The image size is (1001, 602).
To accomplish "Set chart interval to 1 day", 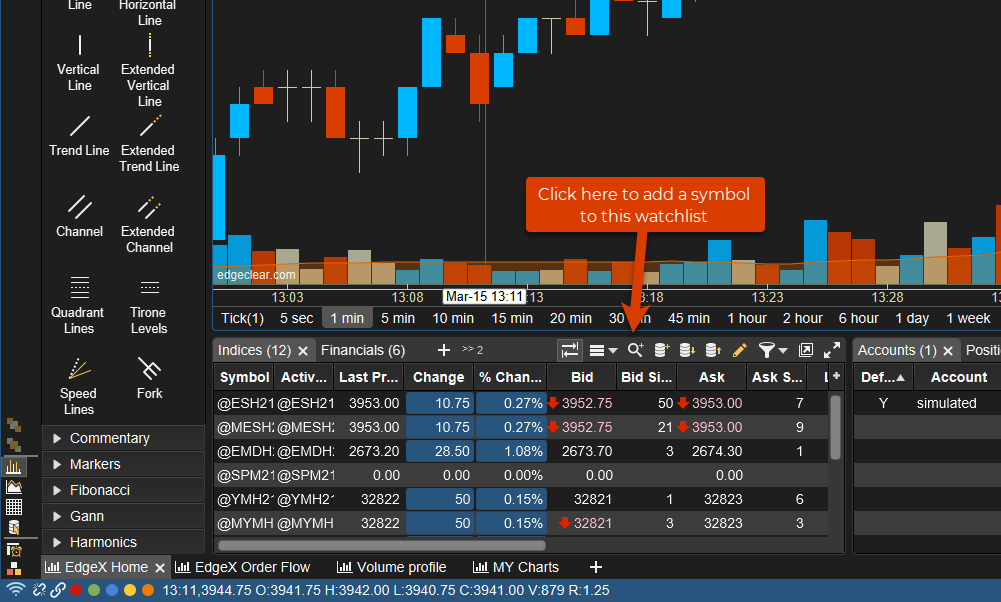I will click(912, 318).
